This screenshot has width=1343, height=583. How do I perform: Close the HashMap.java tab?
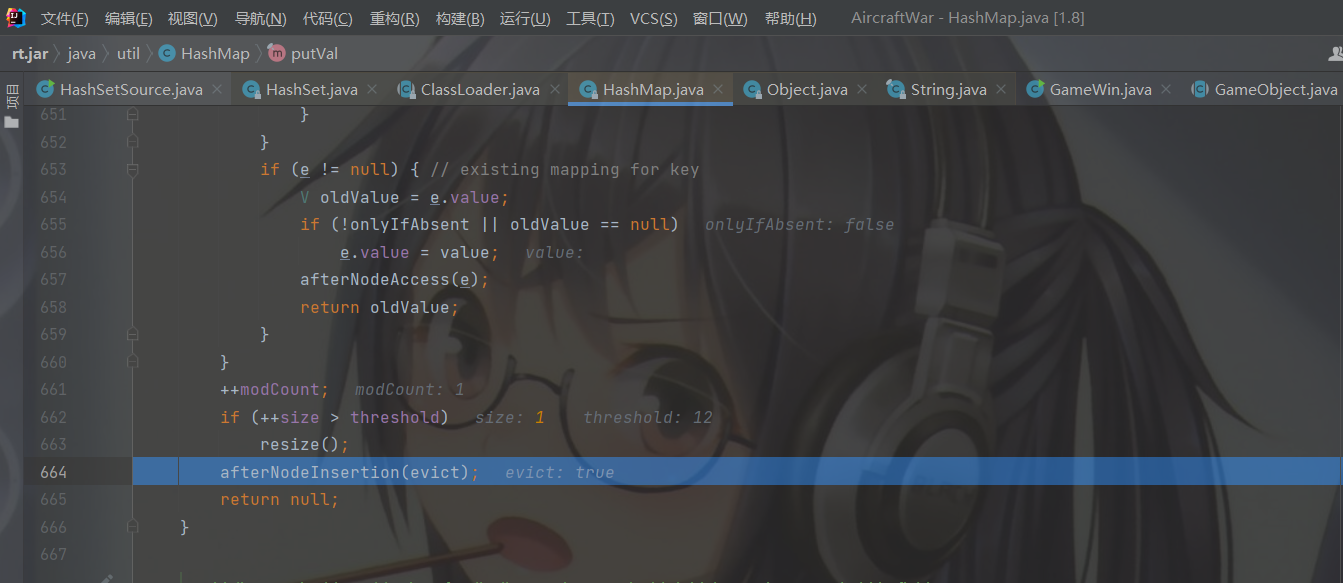719,89
